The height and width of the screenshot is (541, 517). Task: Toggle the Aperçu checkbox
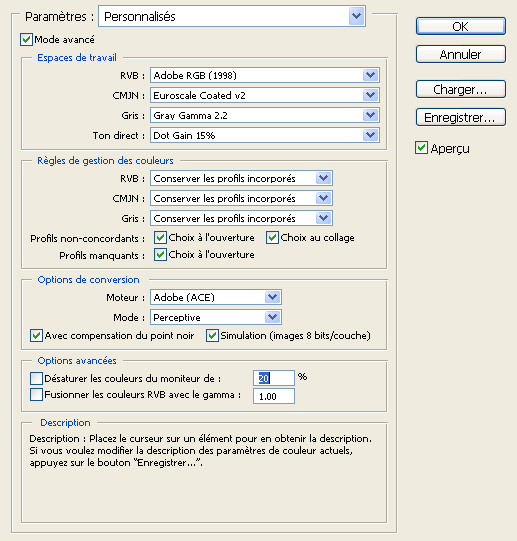421,148
